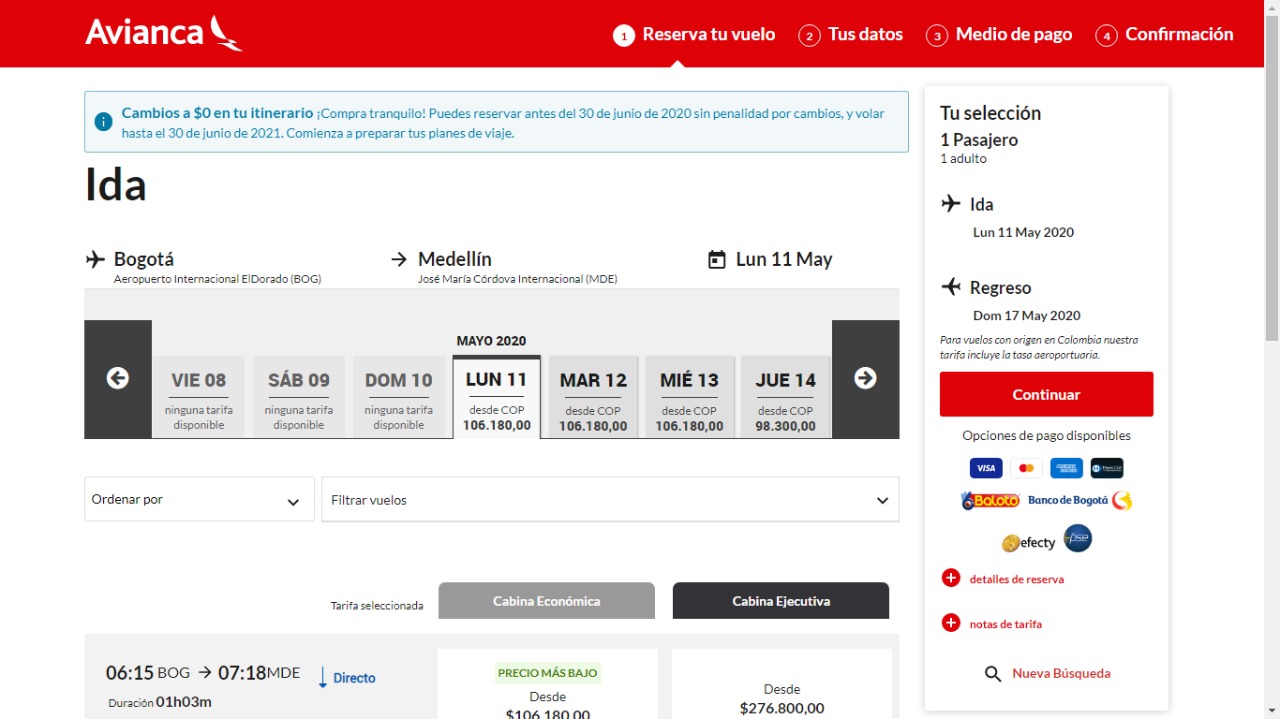Click the Avianca logo
This screenshot has height=719, width=1280.
[x=164, y=33]
